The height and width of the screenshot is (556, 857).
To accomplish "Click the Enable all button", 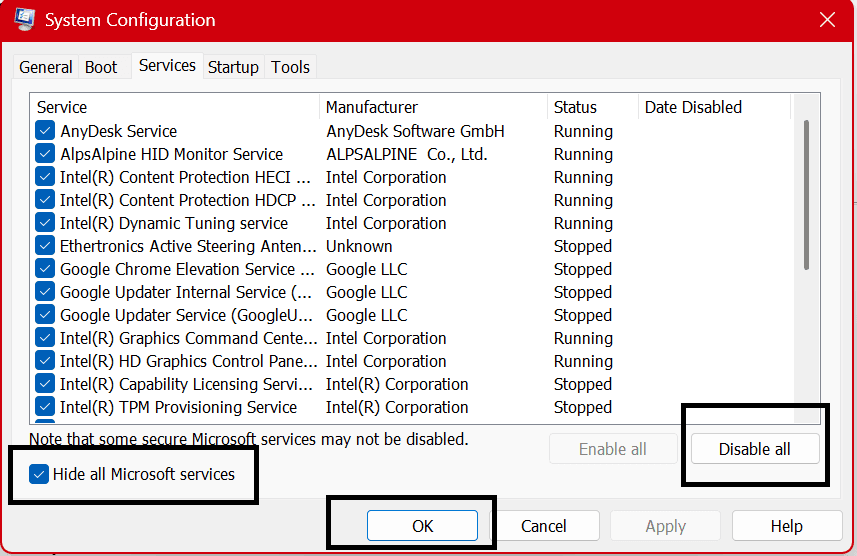I will click(x=613, y=449).
